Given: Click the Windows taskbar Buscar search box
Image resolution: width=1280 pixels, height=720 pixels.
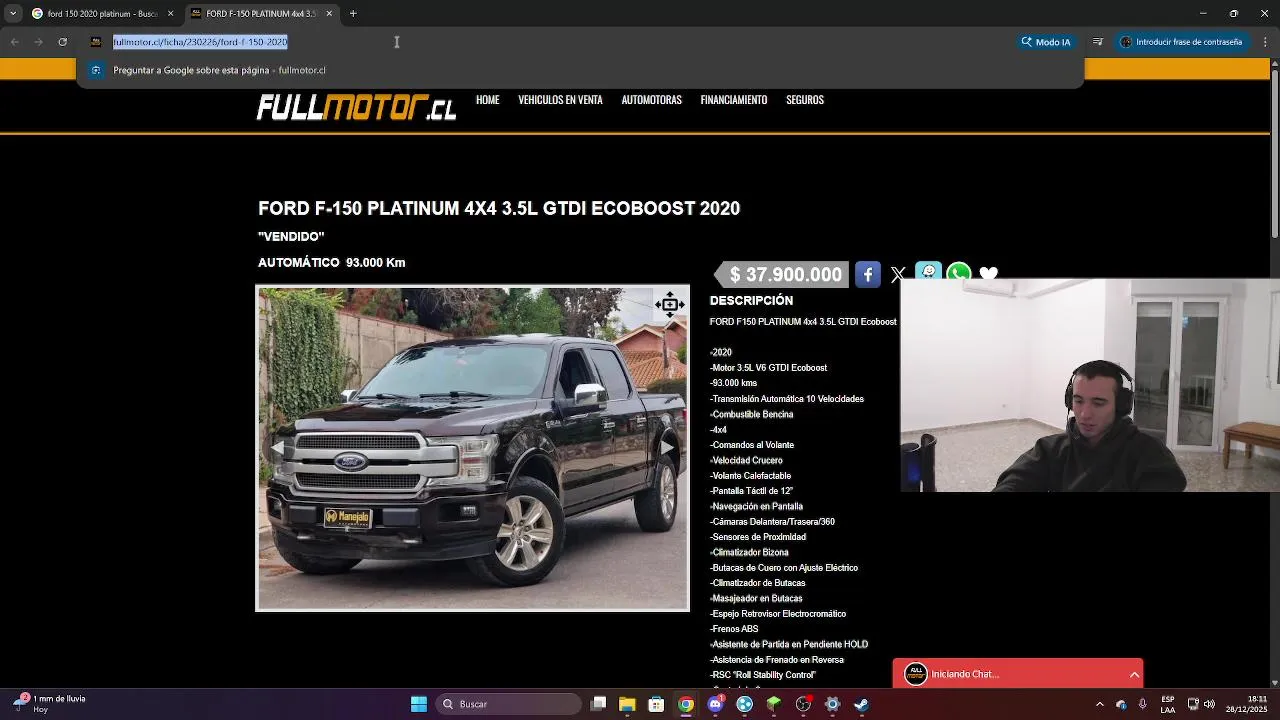Looking at the screenshot, I should (509, 704).
